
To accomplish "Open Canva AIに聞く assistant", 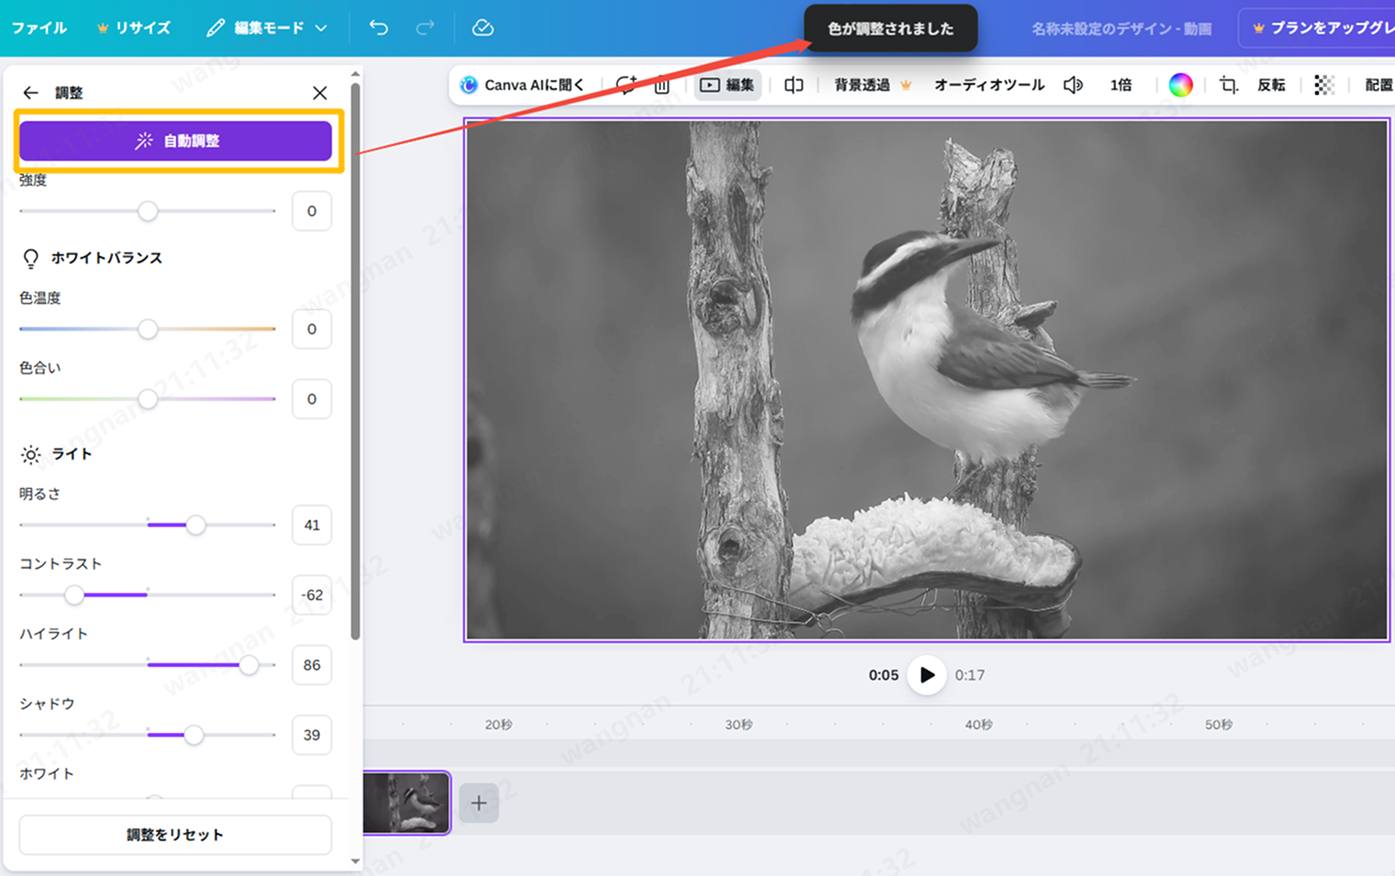I will coord(521,85).
